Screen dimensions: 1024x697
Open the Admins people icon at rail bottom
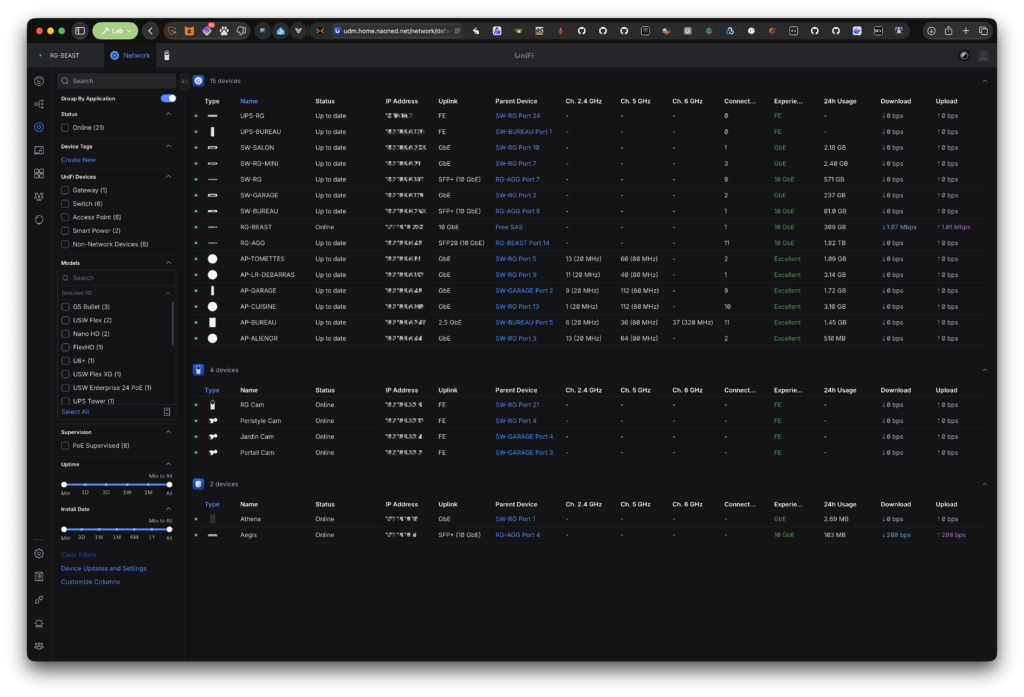click(x=39, y=646)
